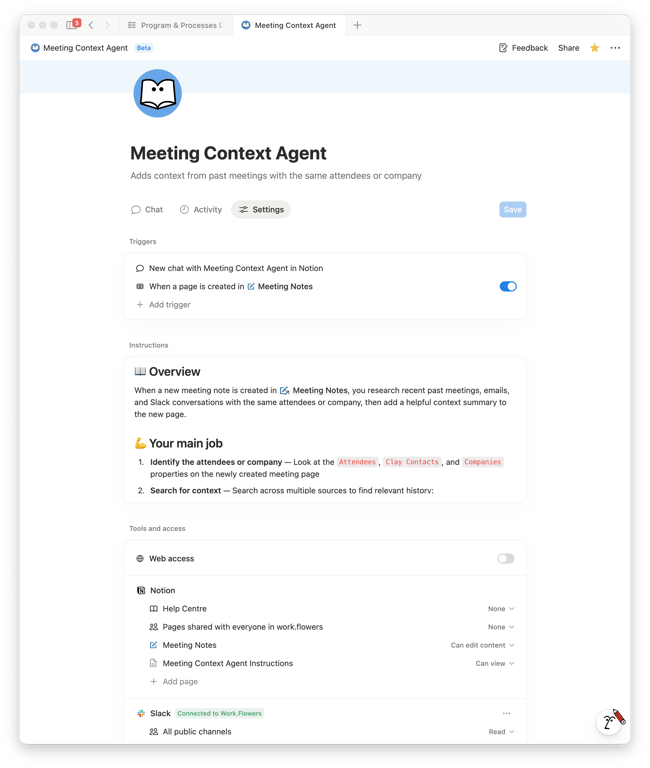
Task: Switch to the Chat tab
Action: pyautogui.click(x=147, y=209)
